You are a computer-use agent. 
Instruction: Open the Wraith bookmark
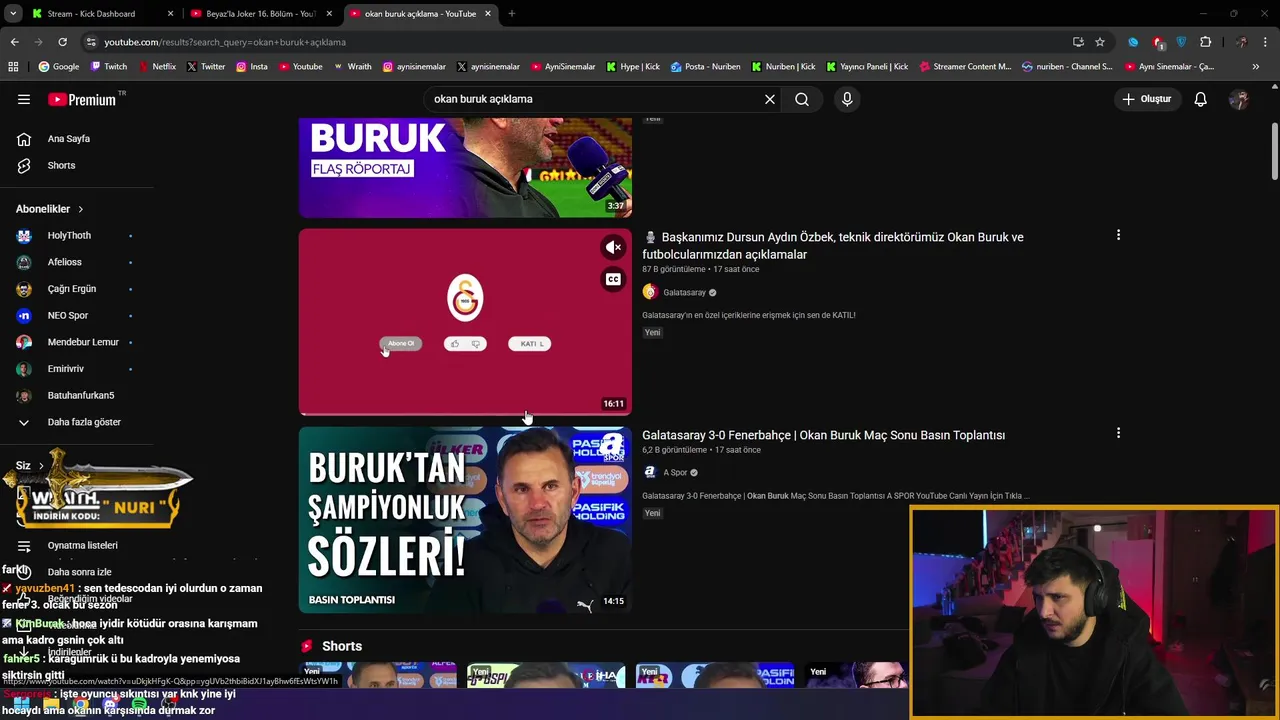coord(353,67)
